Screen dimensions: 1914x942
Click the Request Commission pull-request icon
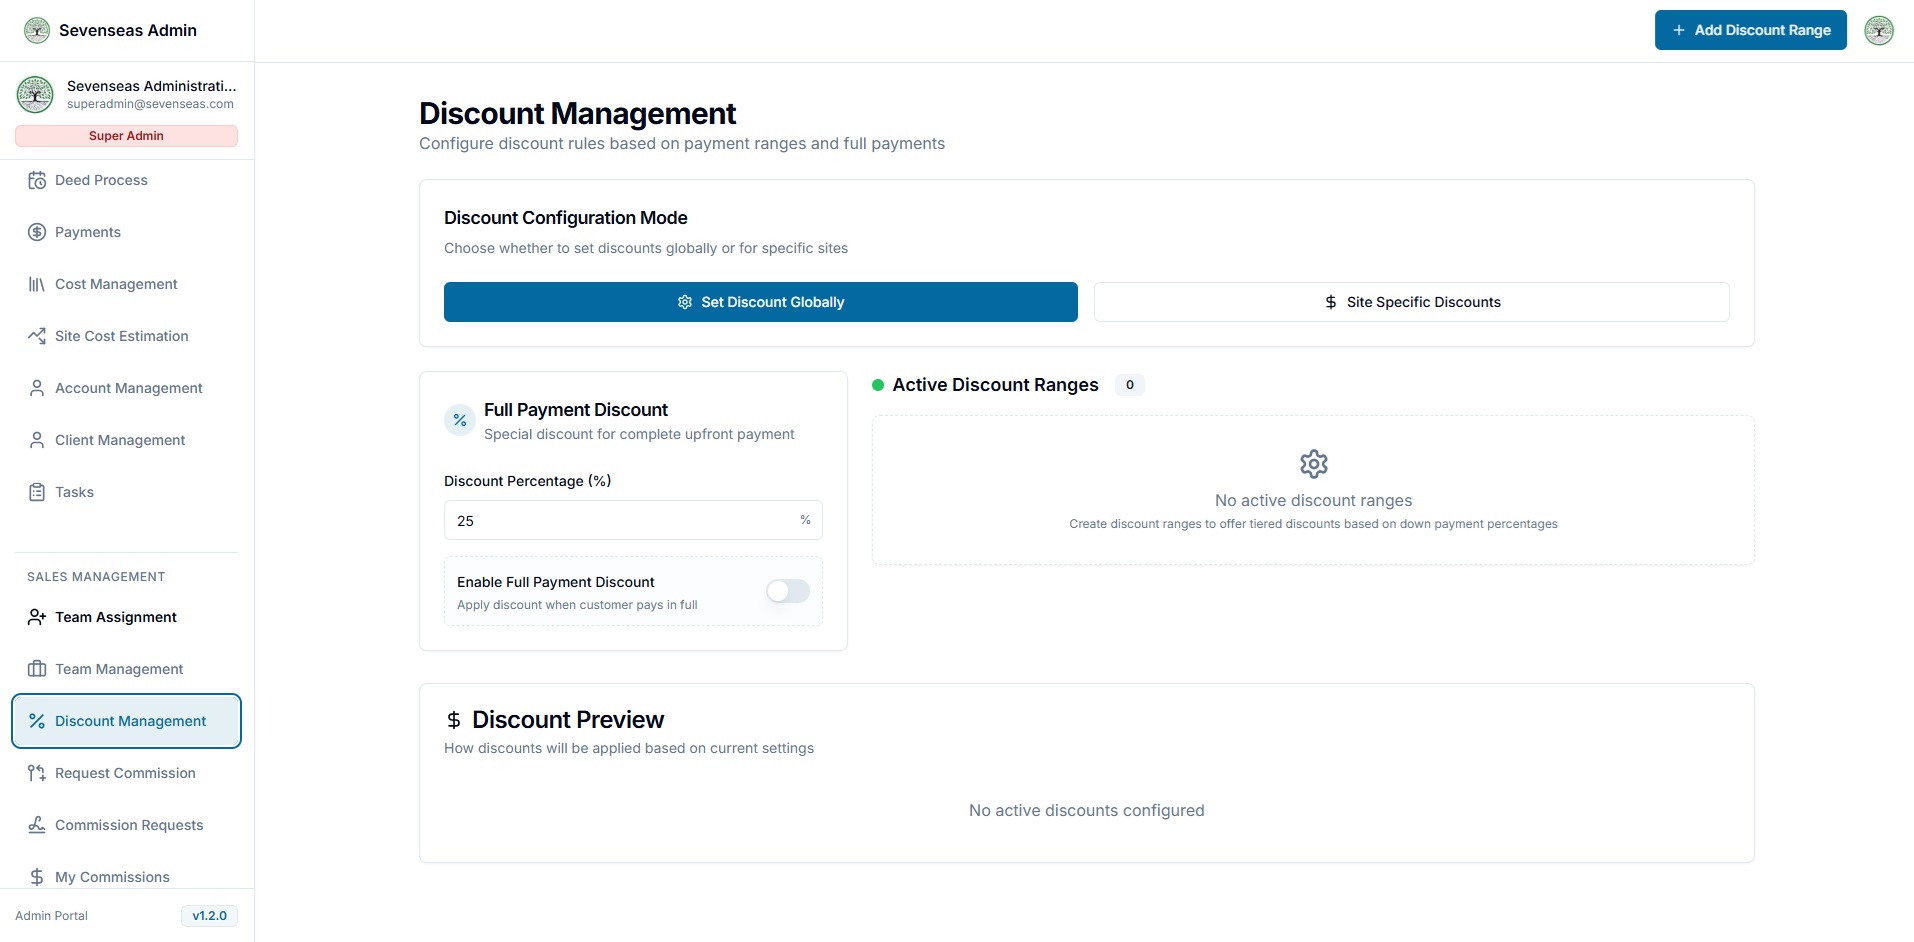point(37,773)
